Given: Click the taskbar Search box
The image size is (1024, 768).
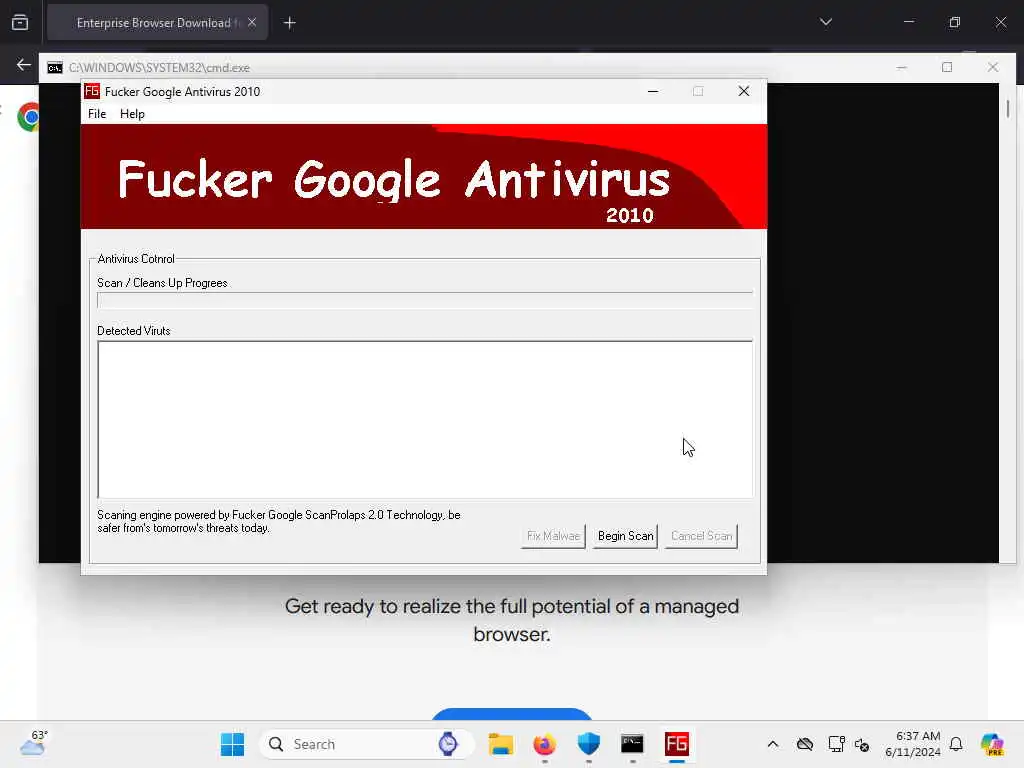Looking at the screenshot, I should click(x=366, y=744).
